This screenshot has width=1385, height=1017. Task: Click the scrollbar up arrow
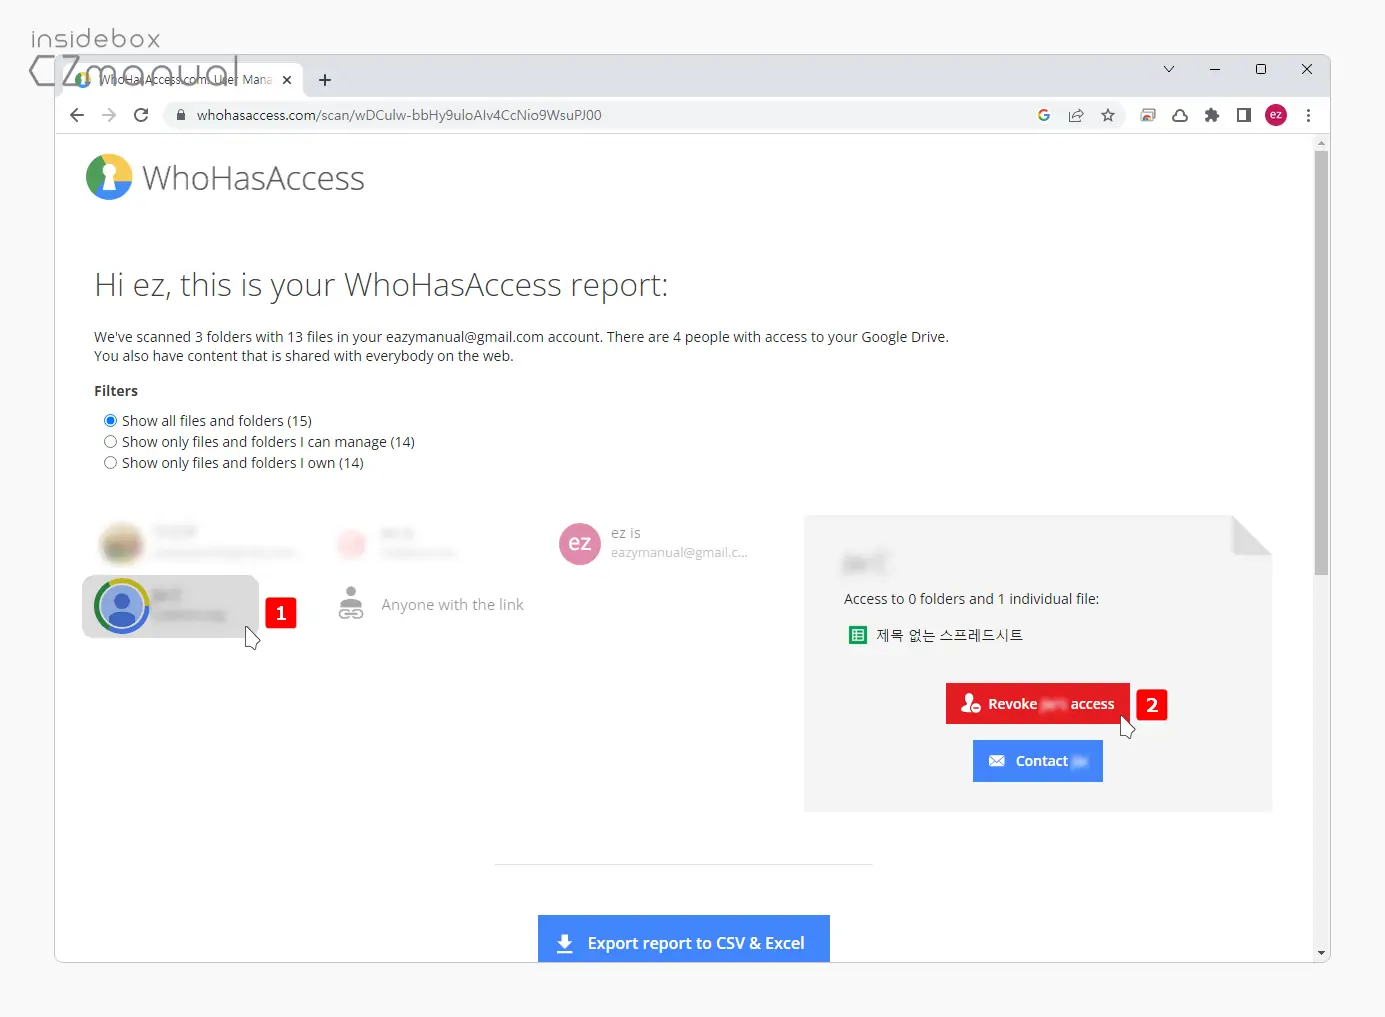[x=1321, y=144]
